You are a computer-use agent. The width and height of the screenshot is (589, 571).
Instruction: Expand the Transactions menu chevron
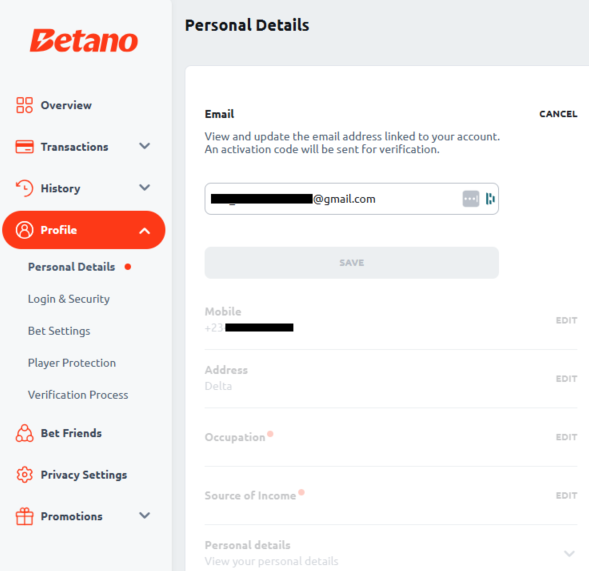pyautogui.click(x=145, y=146)
